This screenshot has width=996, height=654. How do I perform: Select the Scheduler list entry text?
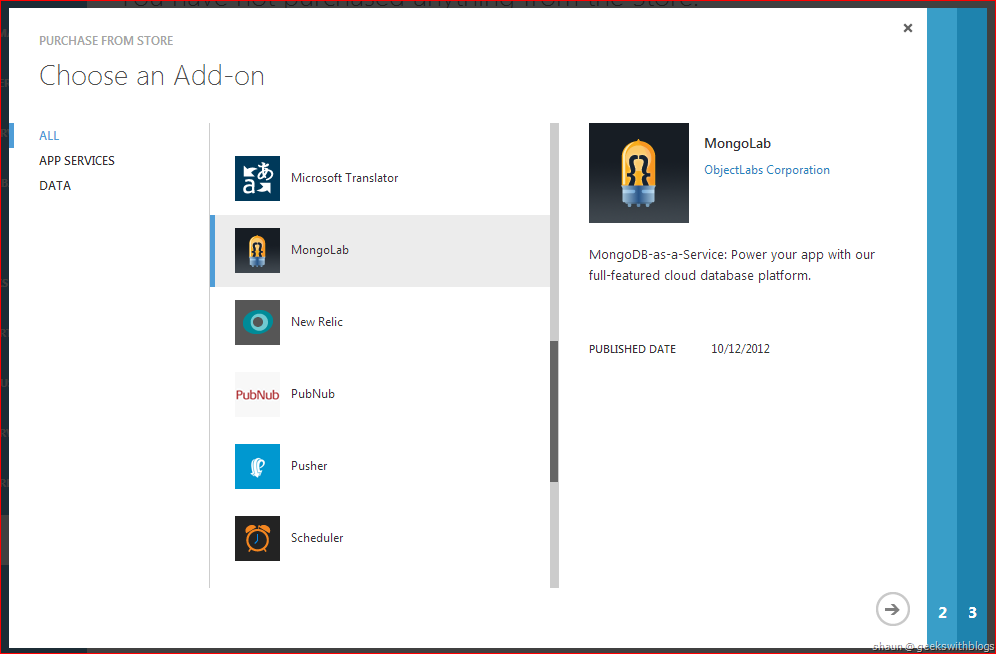tap(317, 538)
